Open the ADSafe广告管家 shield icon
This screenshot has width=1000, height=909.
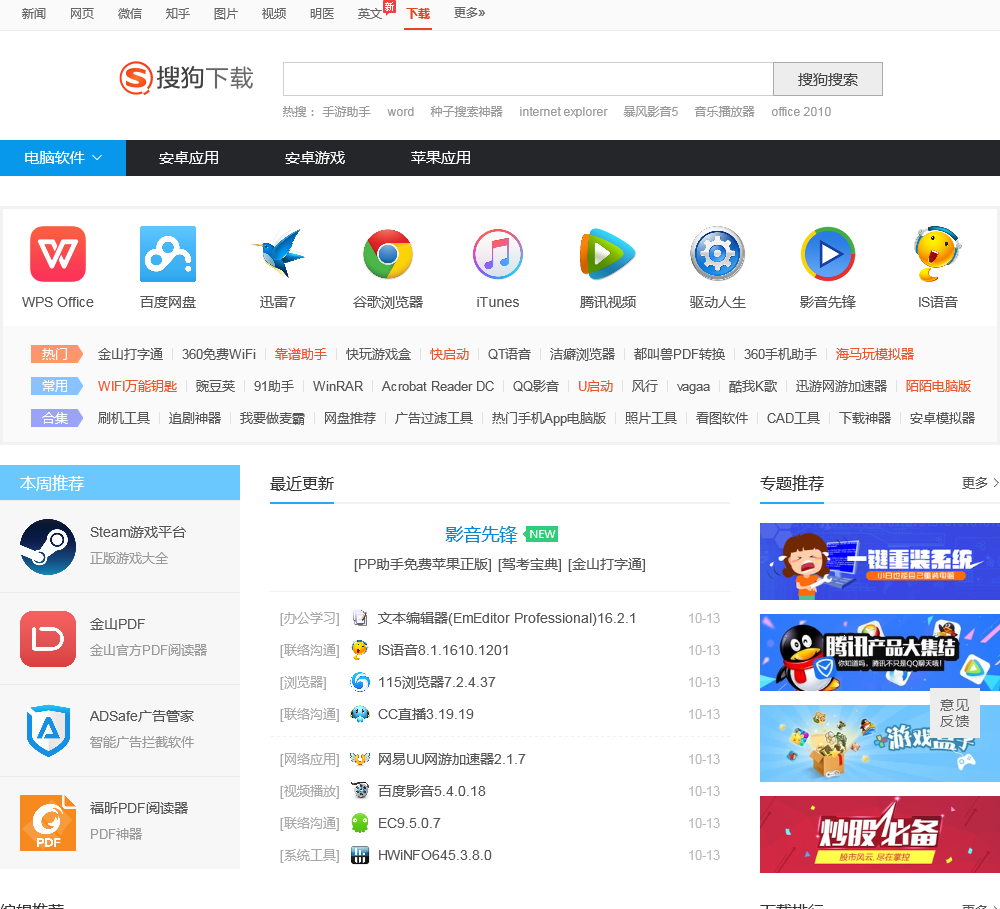click(48, 730)
